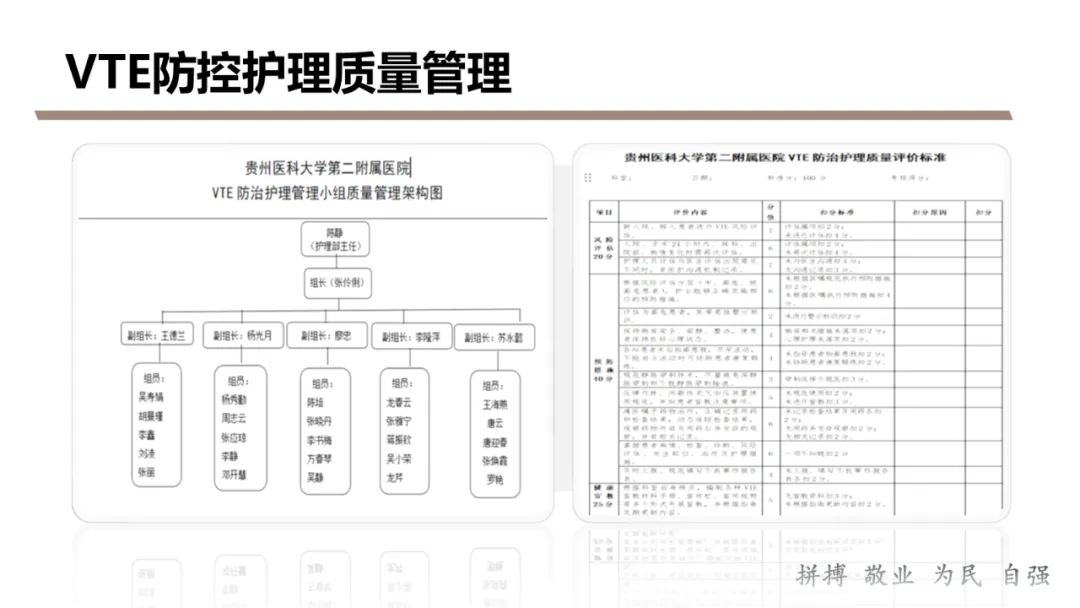Click member name 邓开慧
Viewport: 1080px width, 608px height.
pos(233,474)
